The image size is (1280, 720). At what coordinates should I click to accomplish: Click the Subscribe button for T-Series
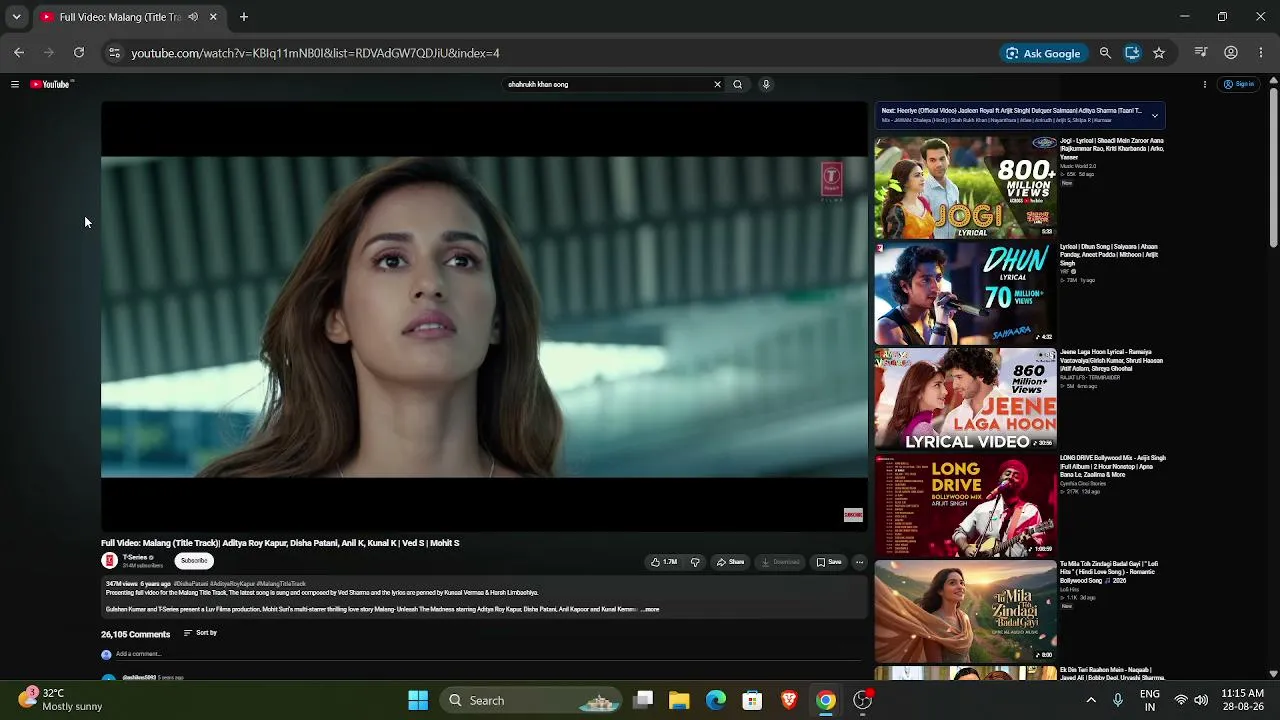click(x=194, y=561)
